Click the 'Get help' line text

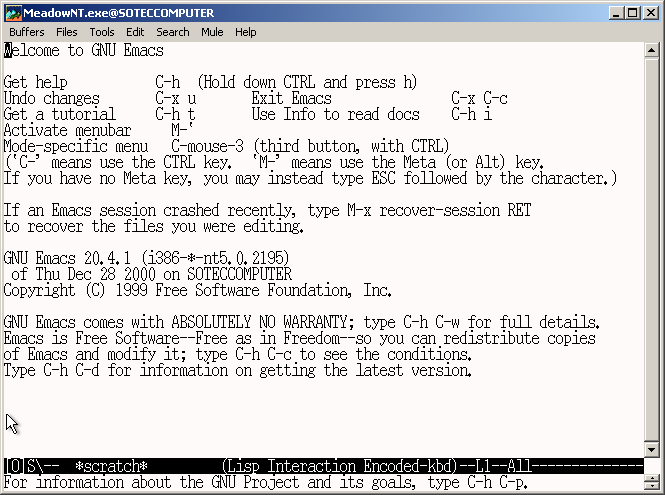(x=36, y=82)
